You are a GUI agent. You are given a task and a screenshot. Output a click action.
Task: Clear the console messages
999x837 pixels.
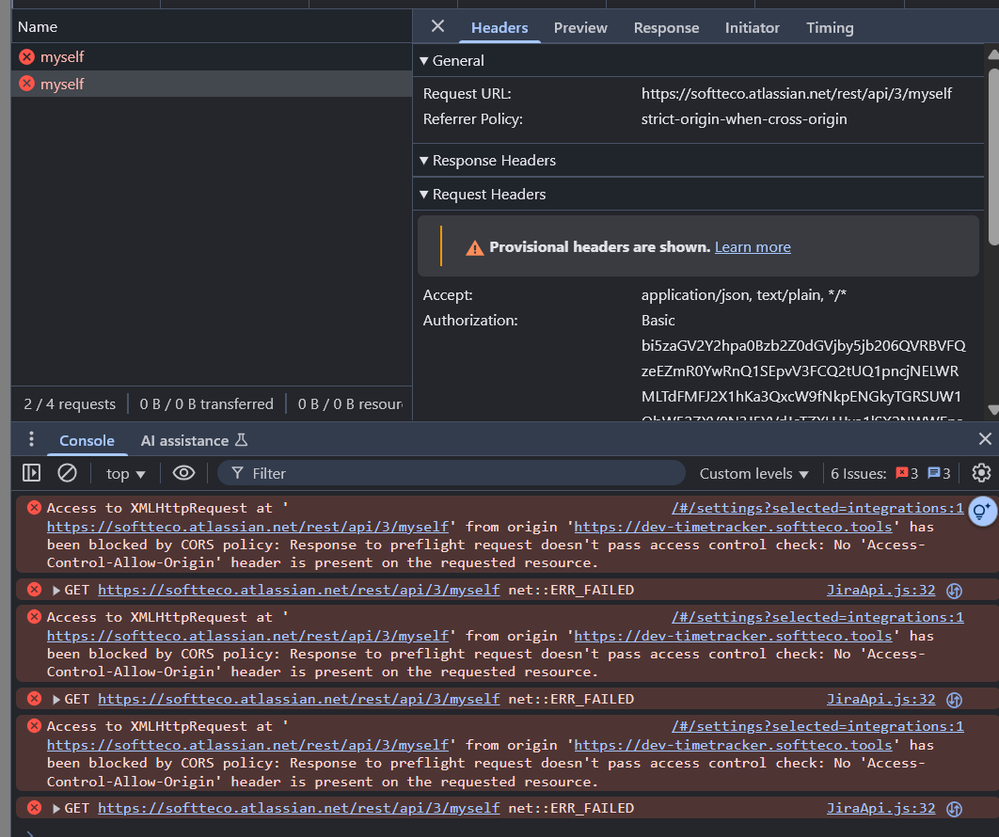click(x=67, y=473)
